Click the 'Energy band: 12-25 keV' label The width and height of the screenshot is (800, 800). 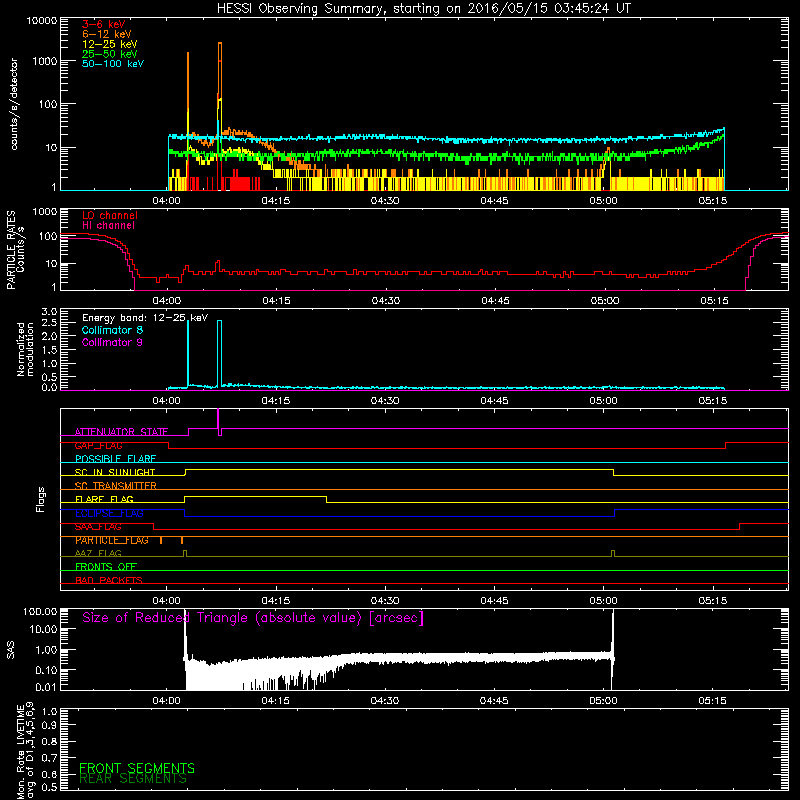pos(145,318)
